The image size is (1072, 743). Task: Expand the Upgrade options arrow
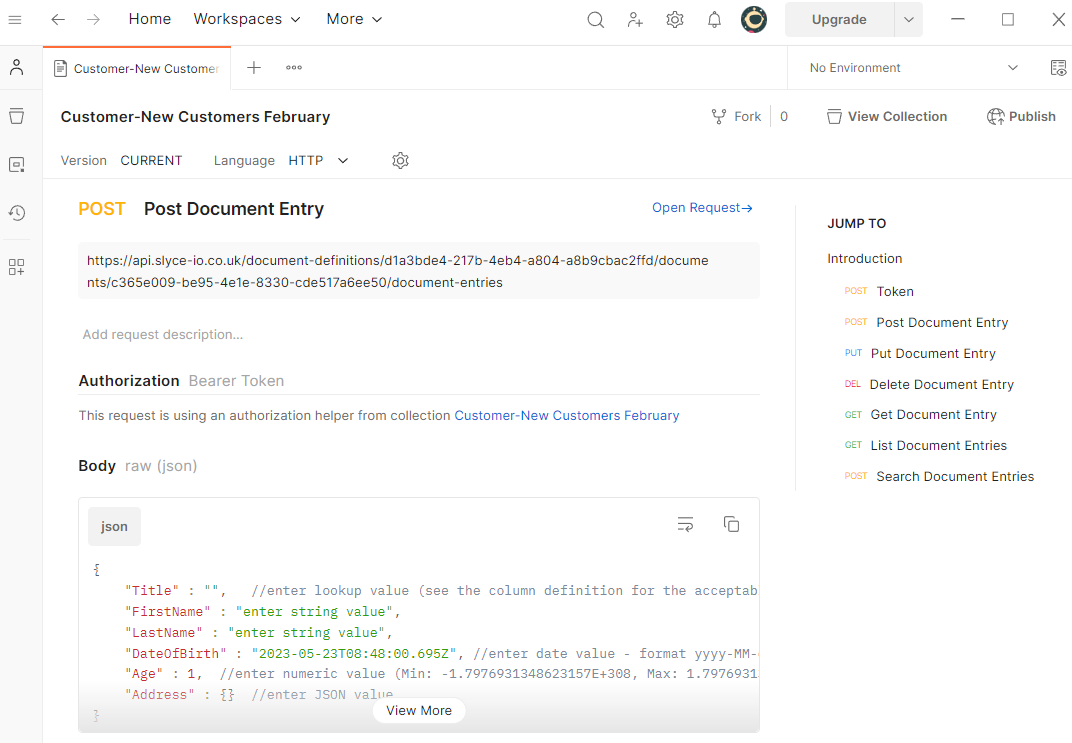909,20
